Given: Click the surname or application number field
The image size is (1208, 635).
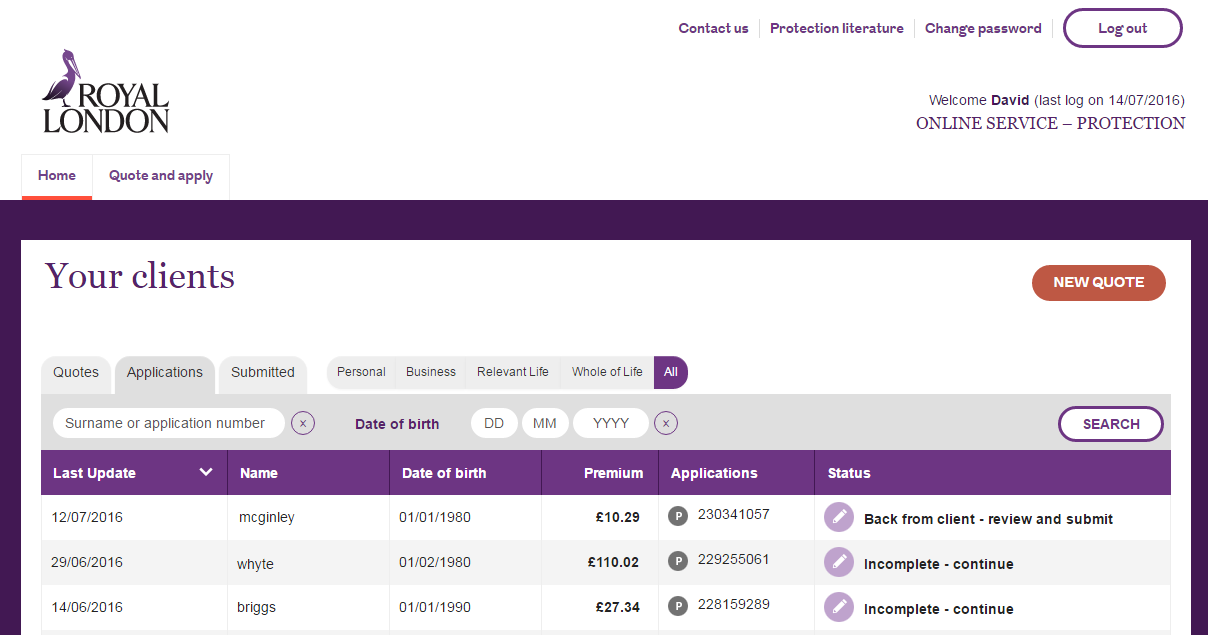Looking at the screenshot, I should pyautogui.click(x=168, y=423).
